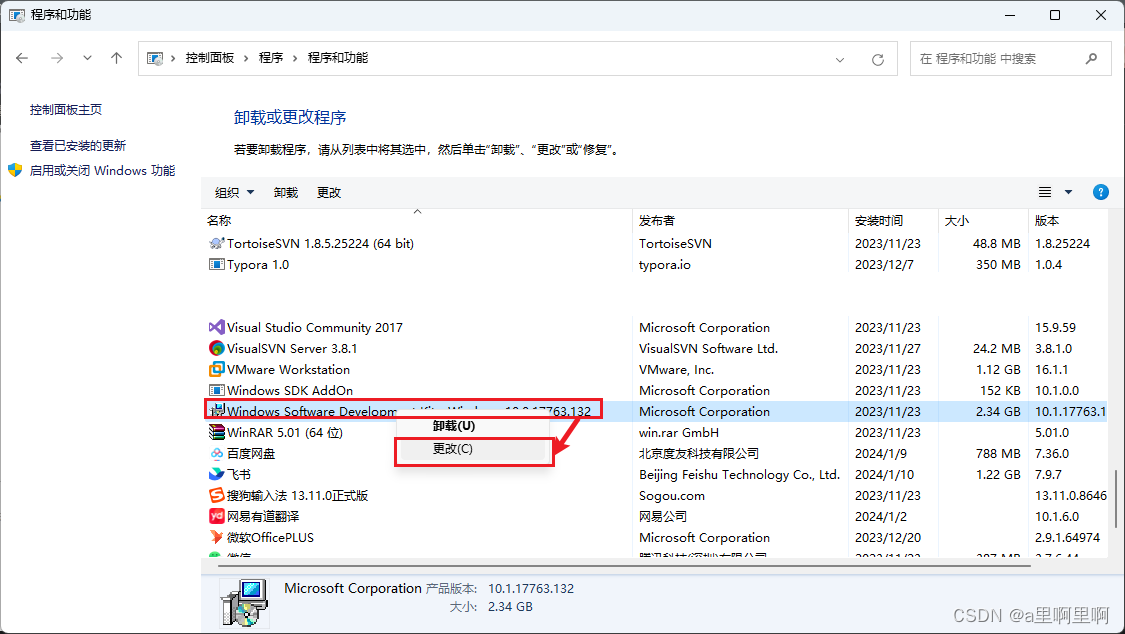Click 程序和功能 breadcrumb segment
This screenshot has width=1125, height=634.
[x=338, y=58]
